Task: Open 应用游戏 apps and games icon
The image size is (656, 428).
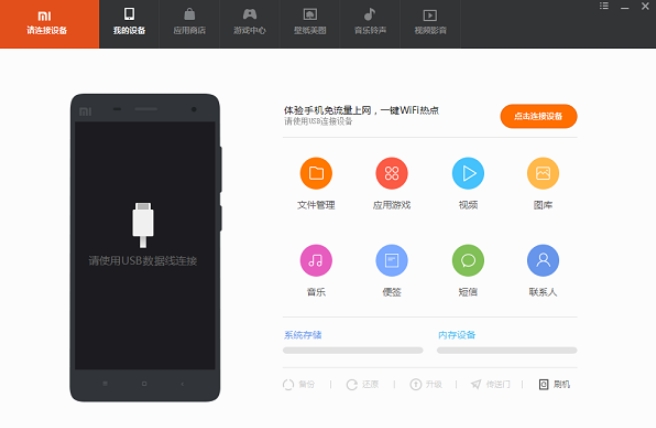Action: pyautogui.click(x=392, y=173)
